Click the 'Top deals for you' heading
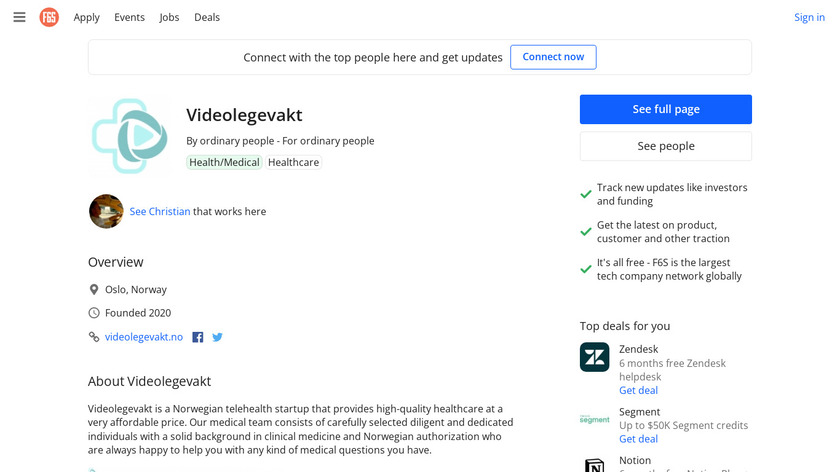840x472 pixels. tap(625, 326)
